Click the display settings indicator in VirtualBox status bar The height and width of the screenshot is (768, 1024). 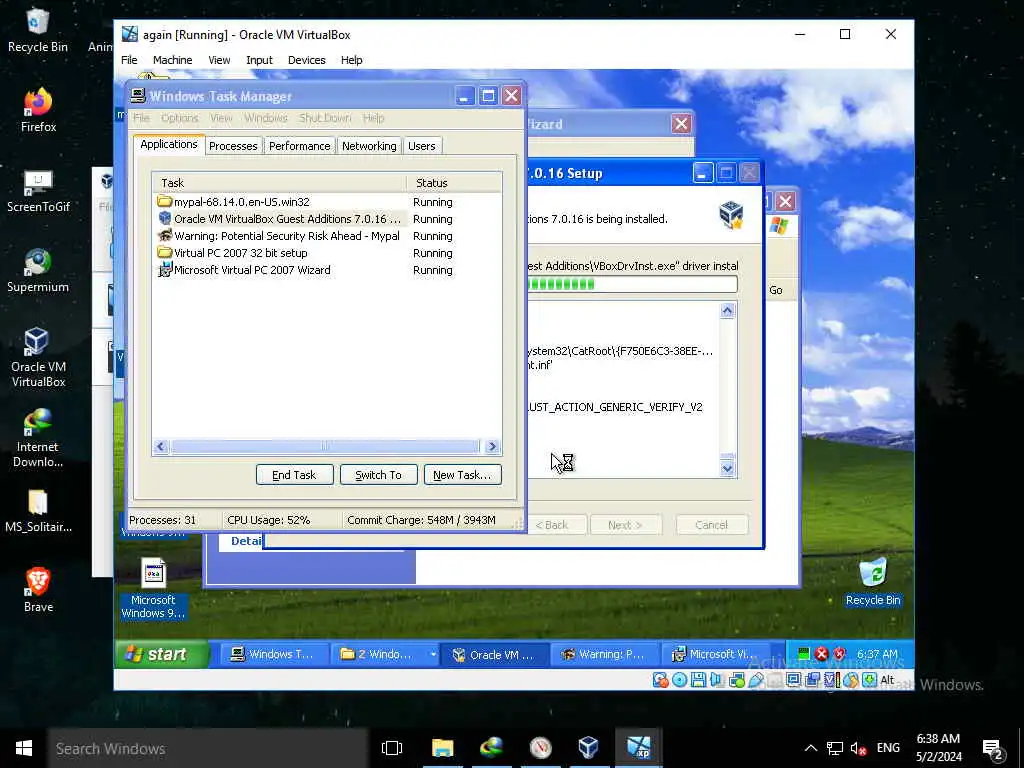pyautogui.click(x=793, y=680)
